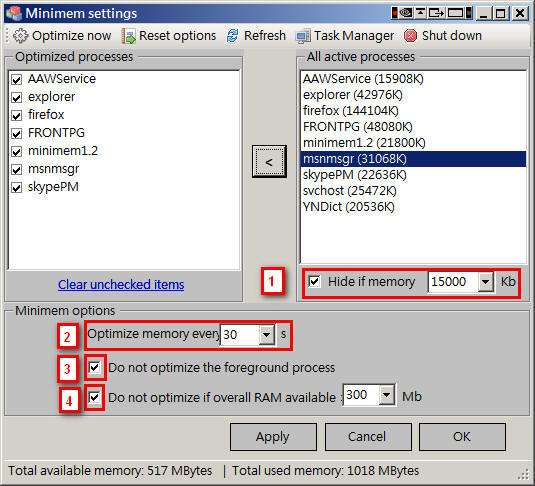Open Task Manager from the toolbar
The height and width of the screenshot is (486, 535).
coord(345,35)
